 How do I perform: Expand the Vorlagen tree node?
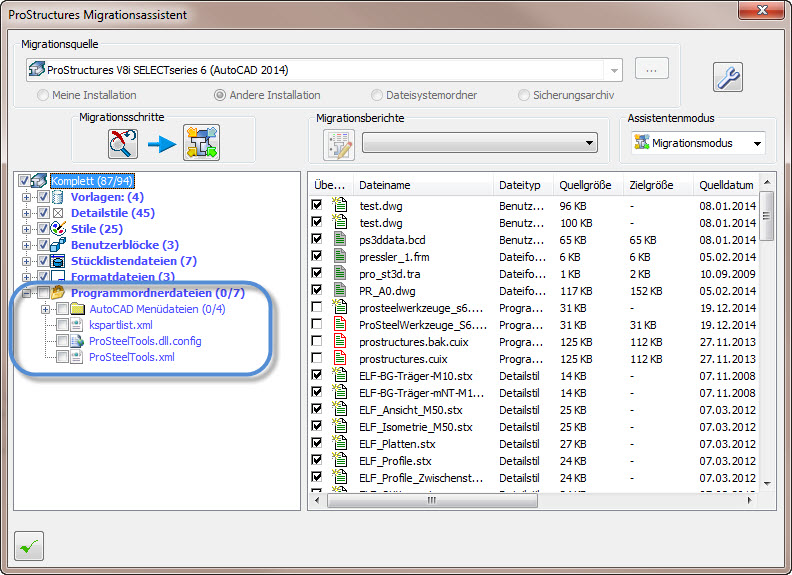point(26,198)
